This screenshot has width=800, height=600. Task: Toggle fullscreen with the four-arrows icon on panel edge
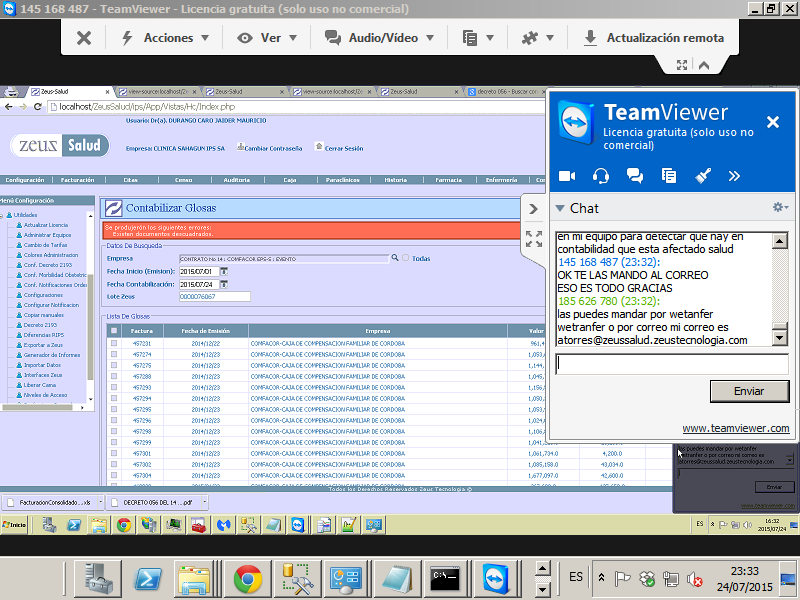click(x=534, y=239)
